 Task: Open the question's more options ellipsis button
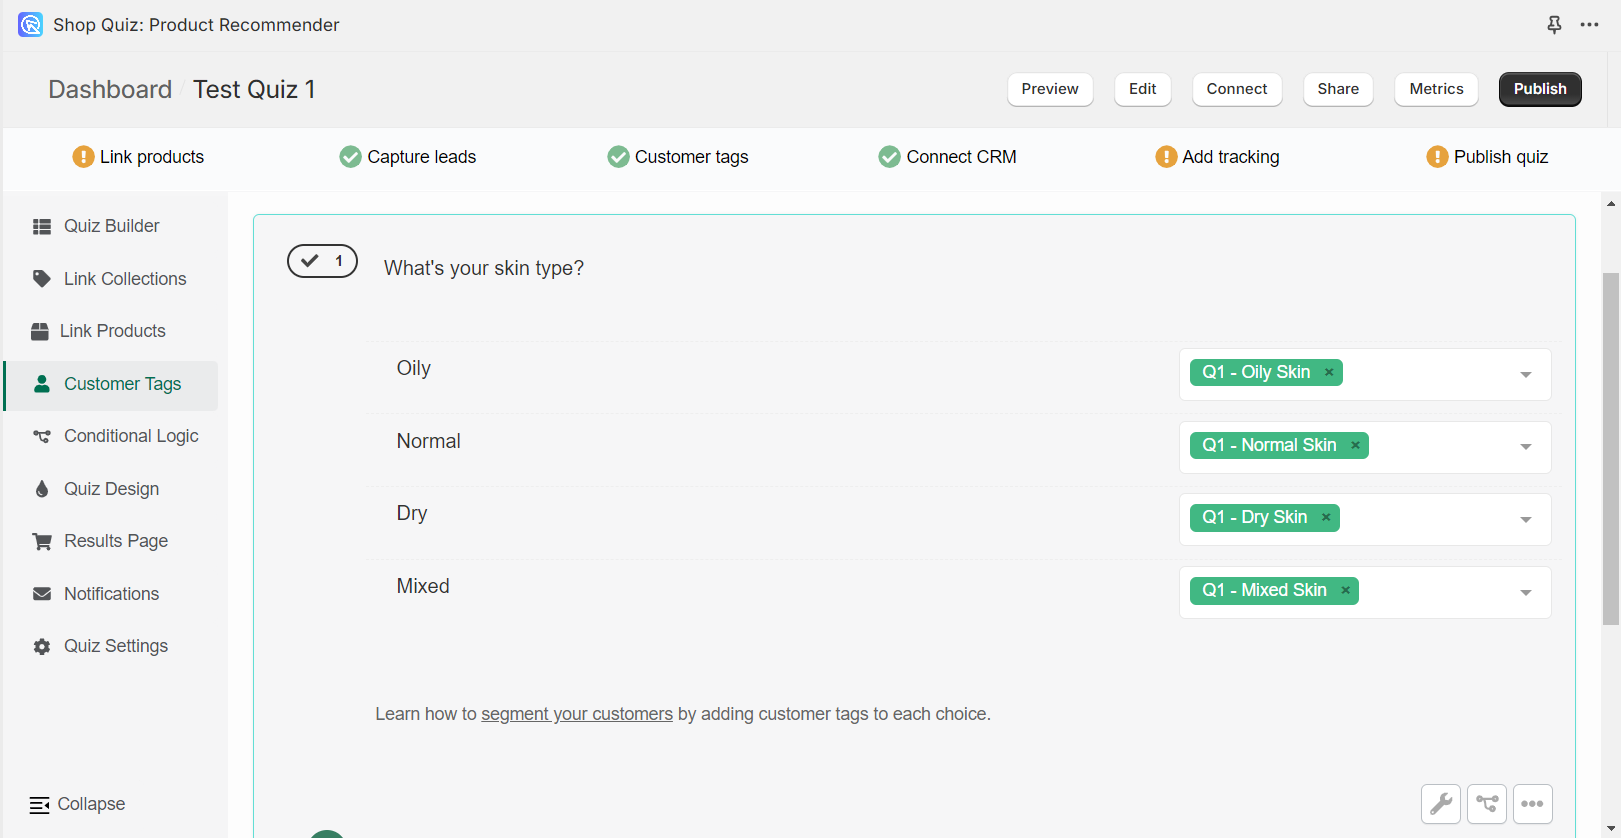coord(1533,804)
